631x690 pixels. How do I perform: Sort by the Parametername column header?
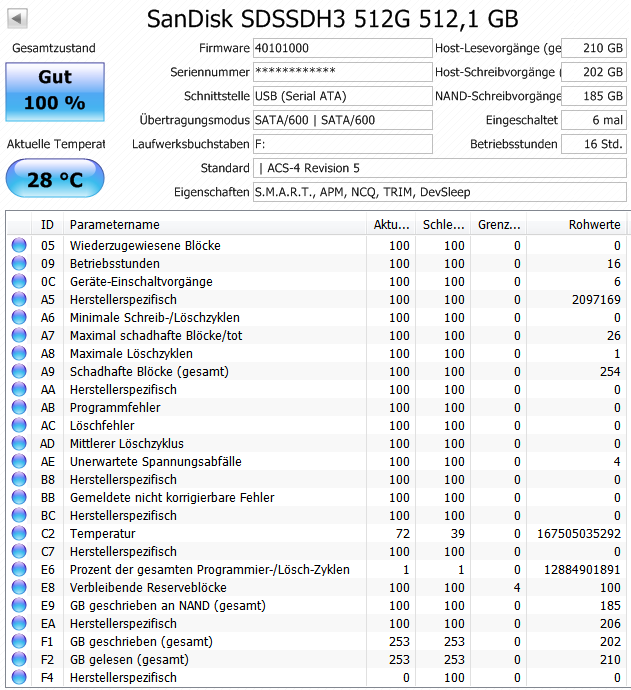point(215,224)
